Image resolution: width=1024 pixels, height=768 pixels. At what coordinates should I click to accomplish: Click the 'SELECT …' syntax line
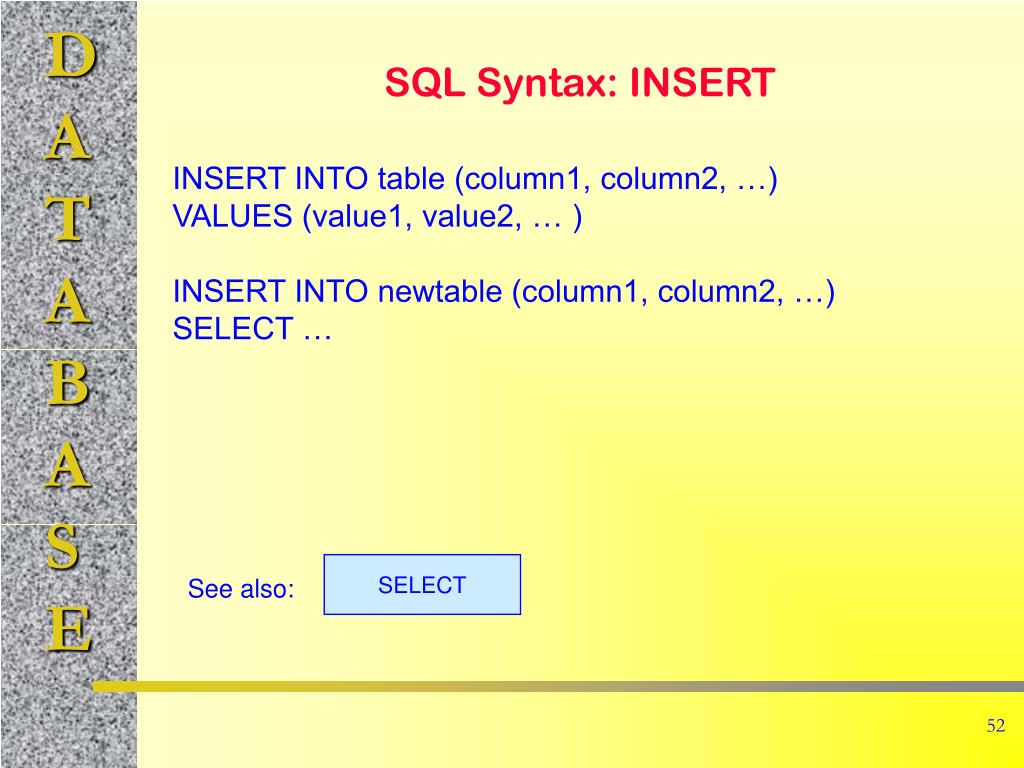[252, 328]
